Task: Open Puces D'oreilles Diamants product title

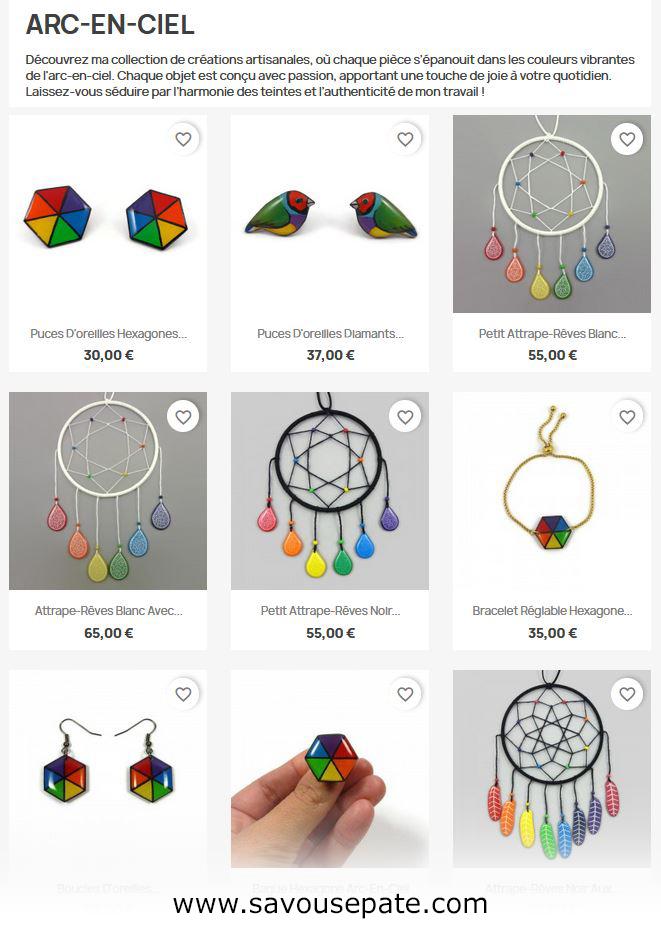Action: tap(330, 333)
